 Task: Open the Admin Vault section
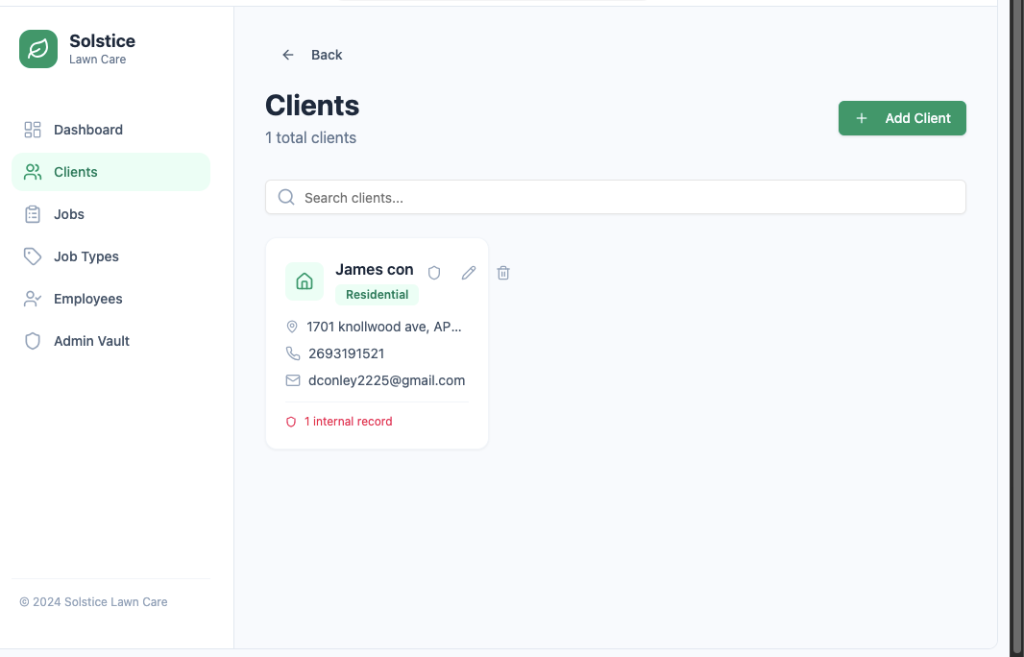pyautogui.click(x=111, y=341)
